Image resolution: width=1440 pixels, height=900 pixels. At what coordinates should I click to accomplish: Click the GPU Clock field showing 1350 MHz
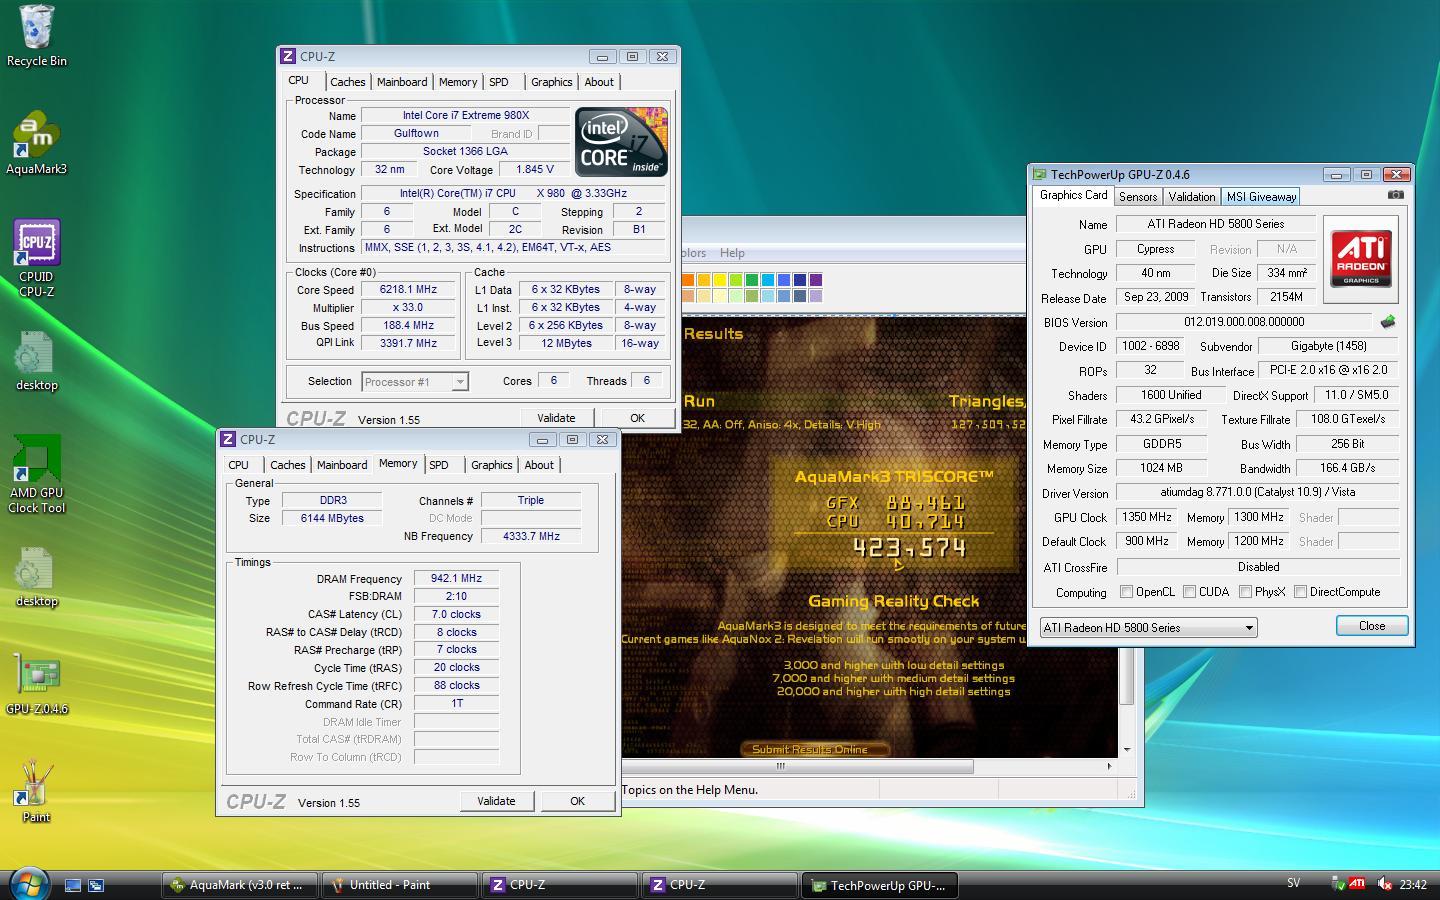(x=1147, y=517)
